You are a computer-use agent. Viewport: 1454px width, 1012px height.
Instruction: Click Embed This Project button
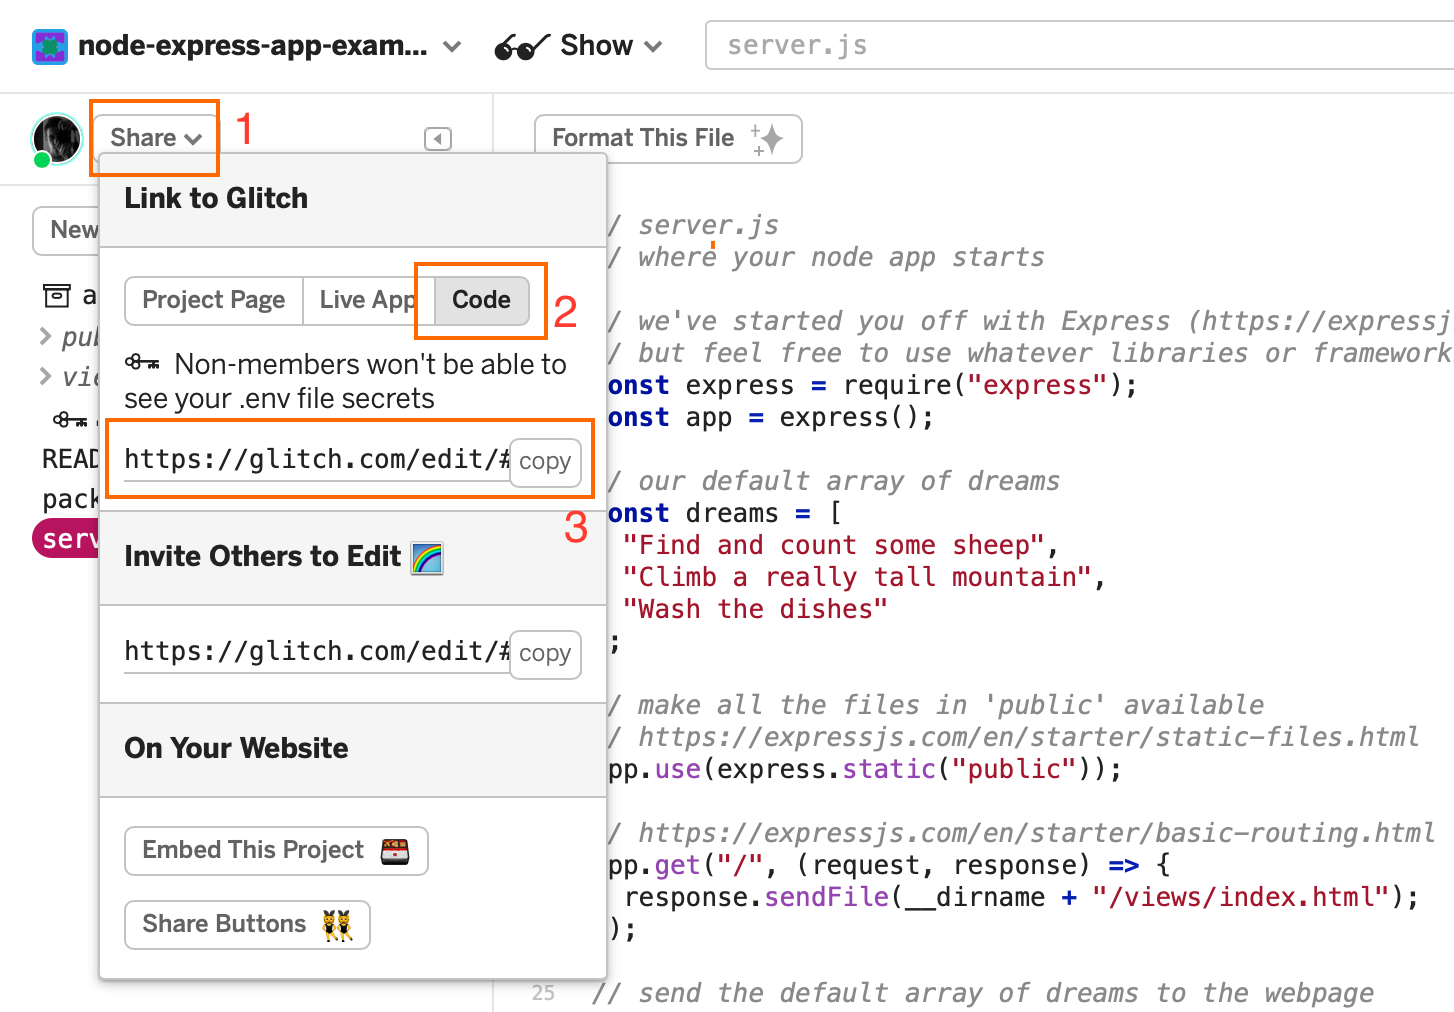(276, 851)
